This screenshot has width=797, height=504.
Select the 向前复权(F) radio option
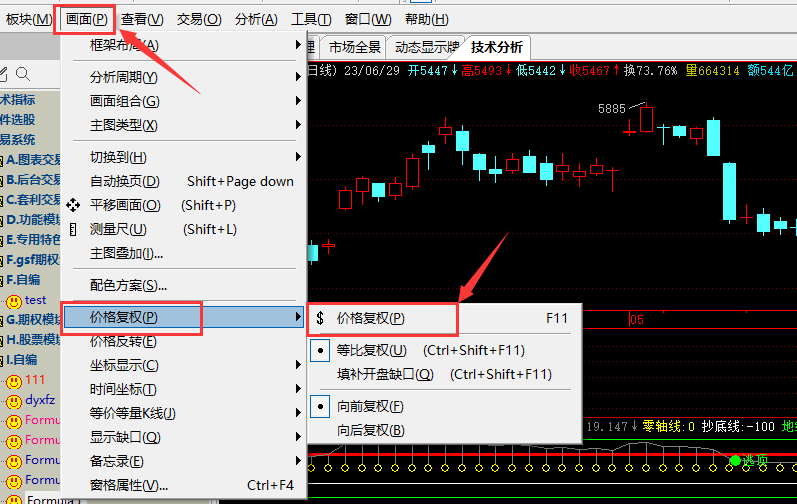pos(444,406)
